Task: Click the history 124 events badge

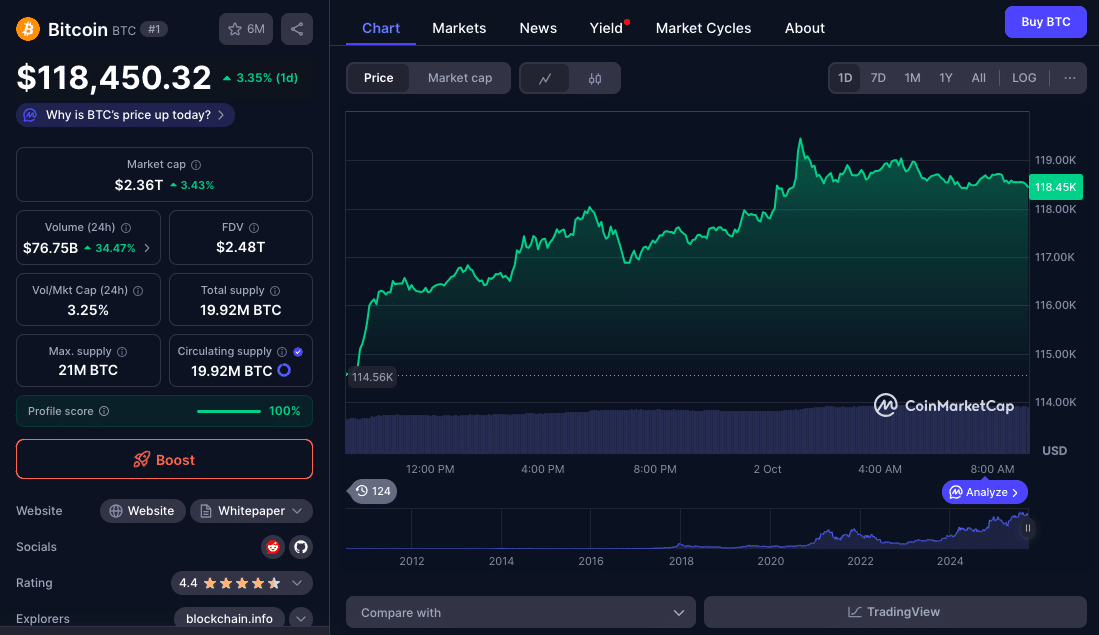Action: tap(373, 491)
